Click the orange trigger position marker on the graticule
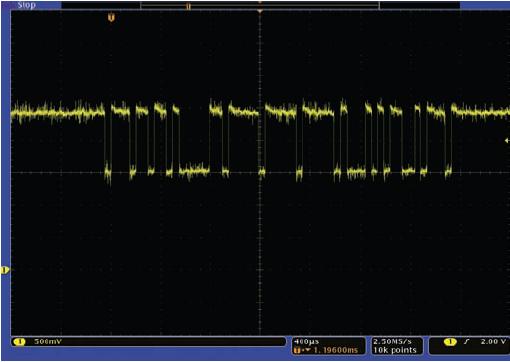Viewport: 510px width, 362px height. tap(111, 17)
